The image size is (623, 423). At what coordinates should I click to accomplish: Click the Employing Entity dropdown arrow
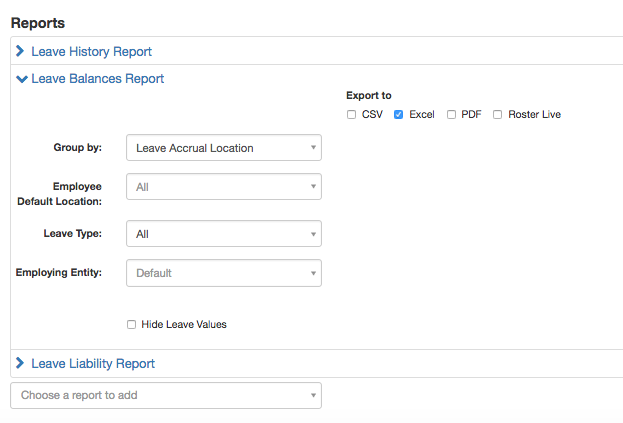click(x=313, y=273)
